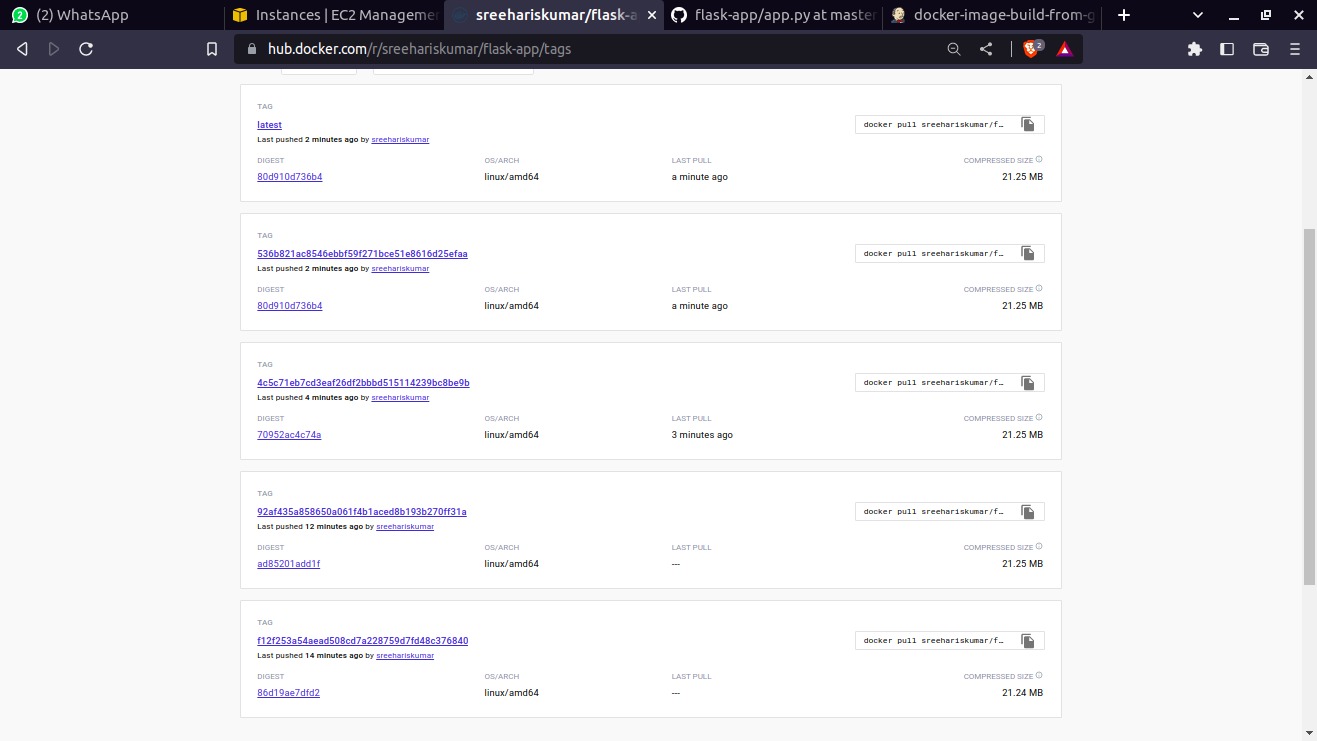
Task: Select the sreehariskumar/flask-app Docker Hub tab
Action: (x=552, y=15)
